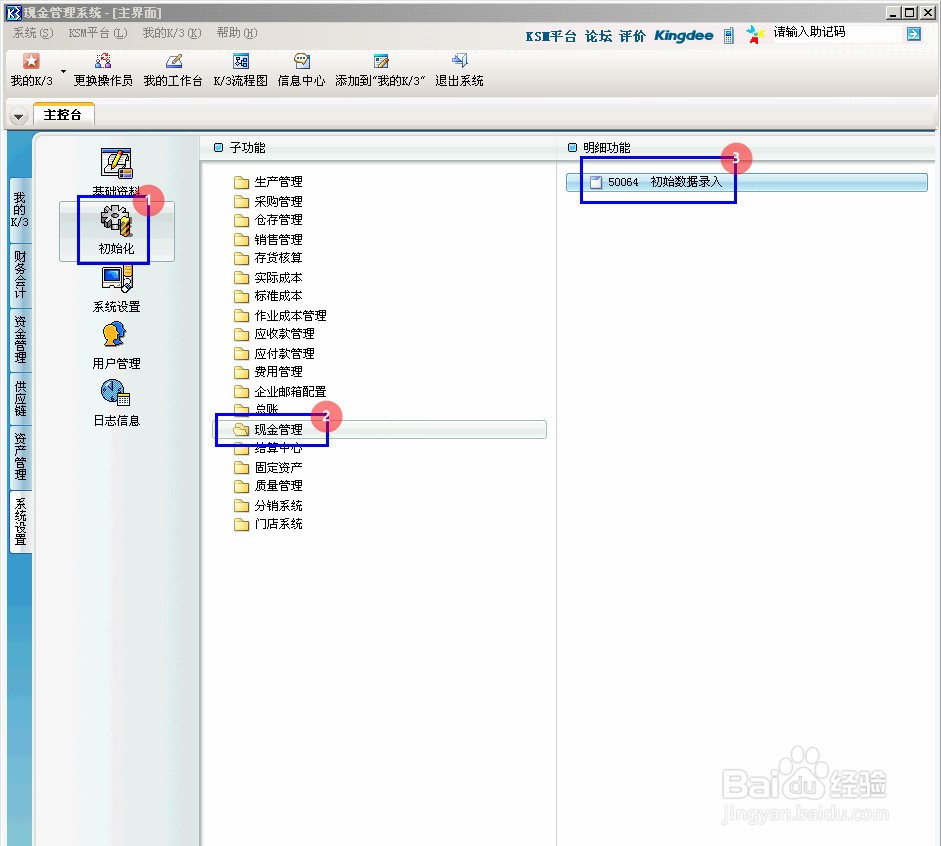Expand the dropdown arrow beside 我的K/3
The image size is (941, 846).
click(63, 71)
